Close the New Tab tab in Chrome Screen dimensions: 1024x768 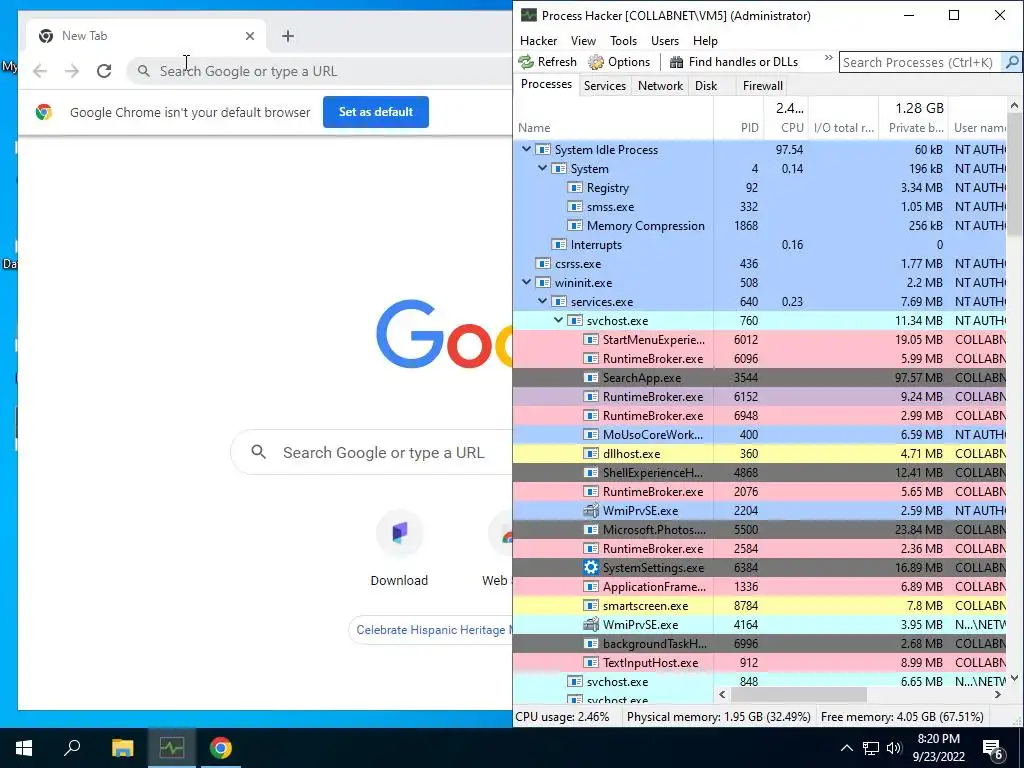pyautogui.click(x=249, y=36)
